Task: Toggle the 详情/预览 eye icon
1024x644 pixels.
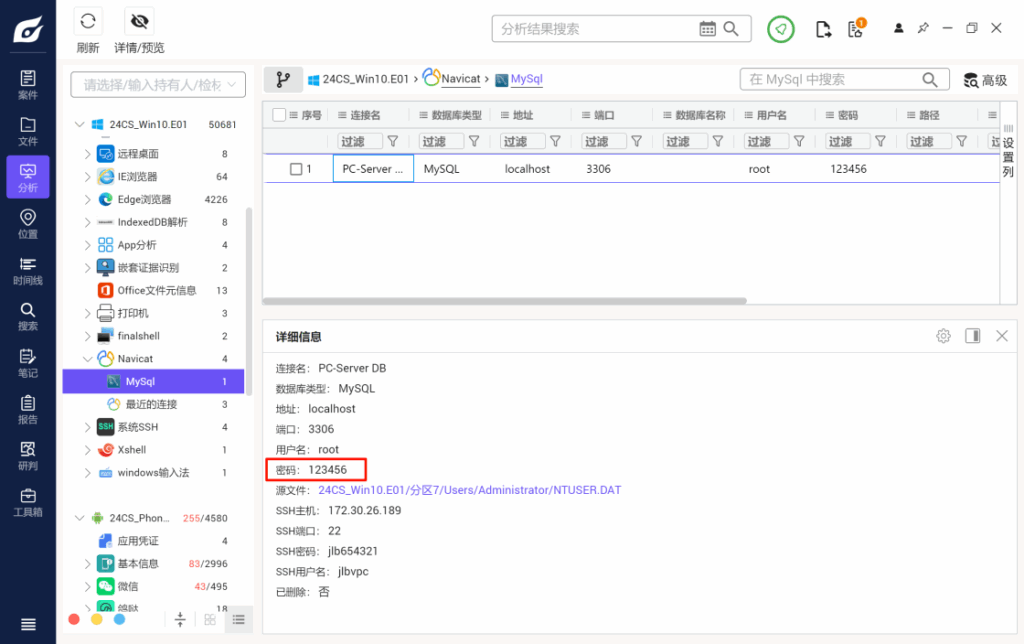Action: point(139,21)
